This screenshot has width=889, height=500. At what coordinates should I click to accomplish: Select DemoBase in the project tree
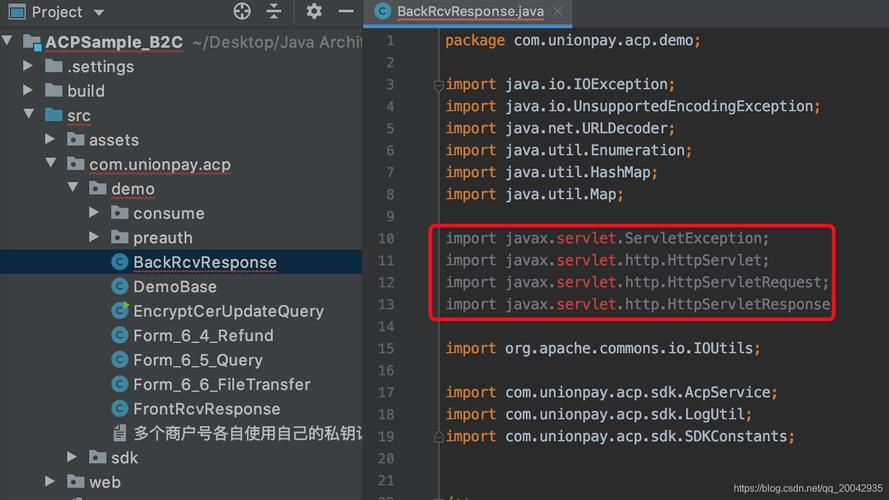(174, 287)
